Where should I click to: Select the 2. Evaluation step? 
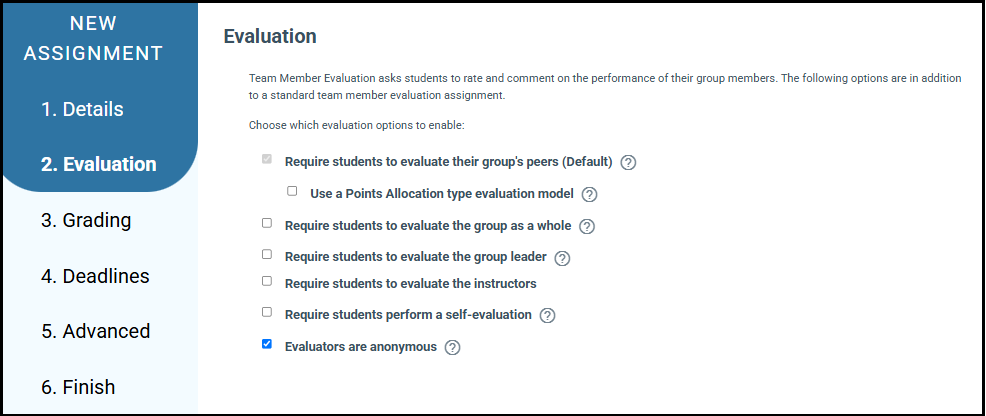(x=98, y=165)
